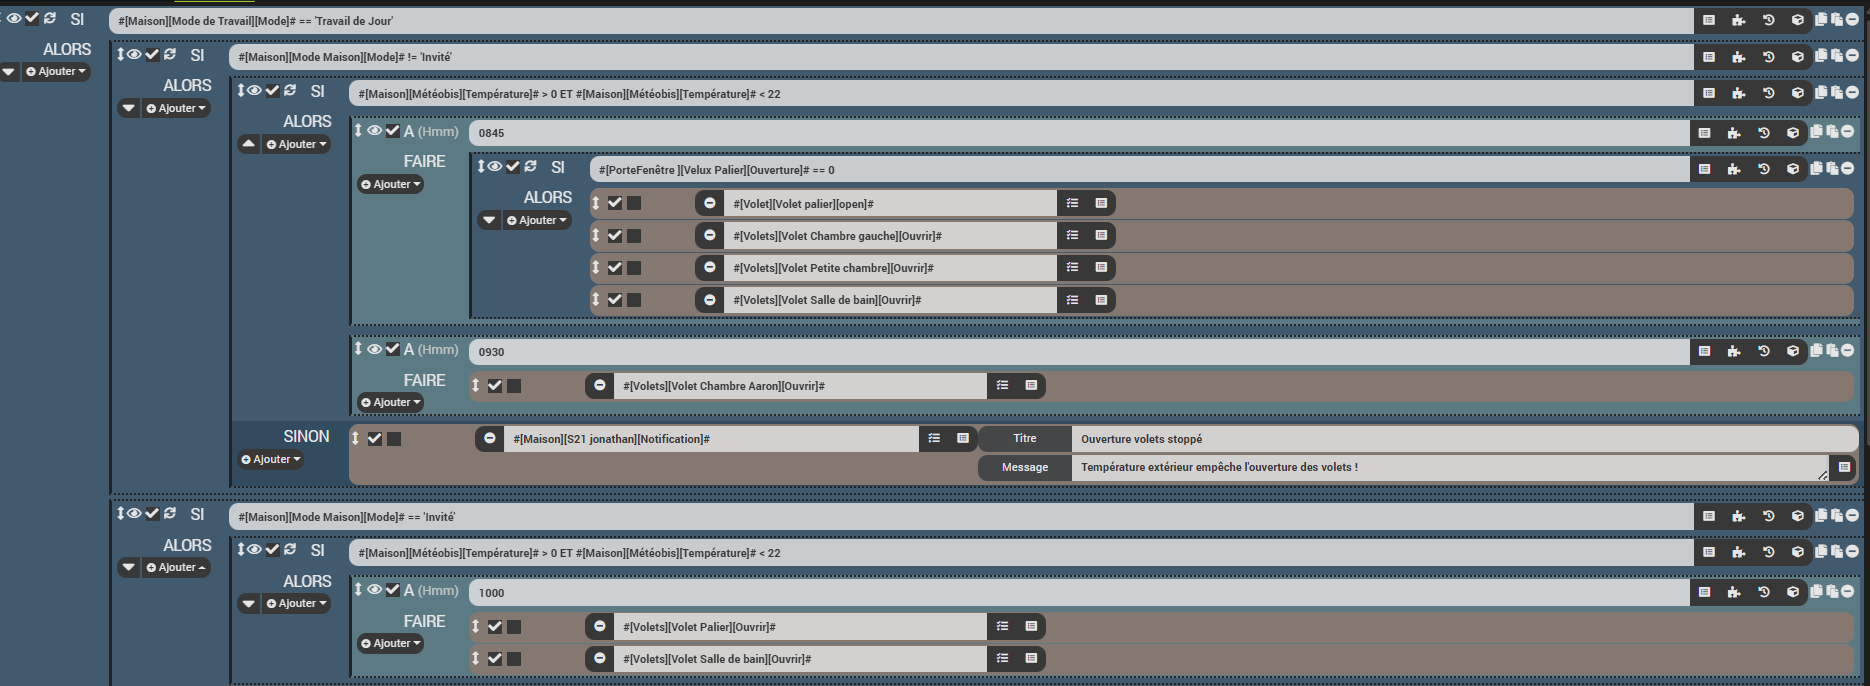Copy the == 'Invité' SI block
The height and width of the screenshot is (686, 1870).
pos(1821,516)
